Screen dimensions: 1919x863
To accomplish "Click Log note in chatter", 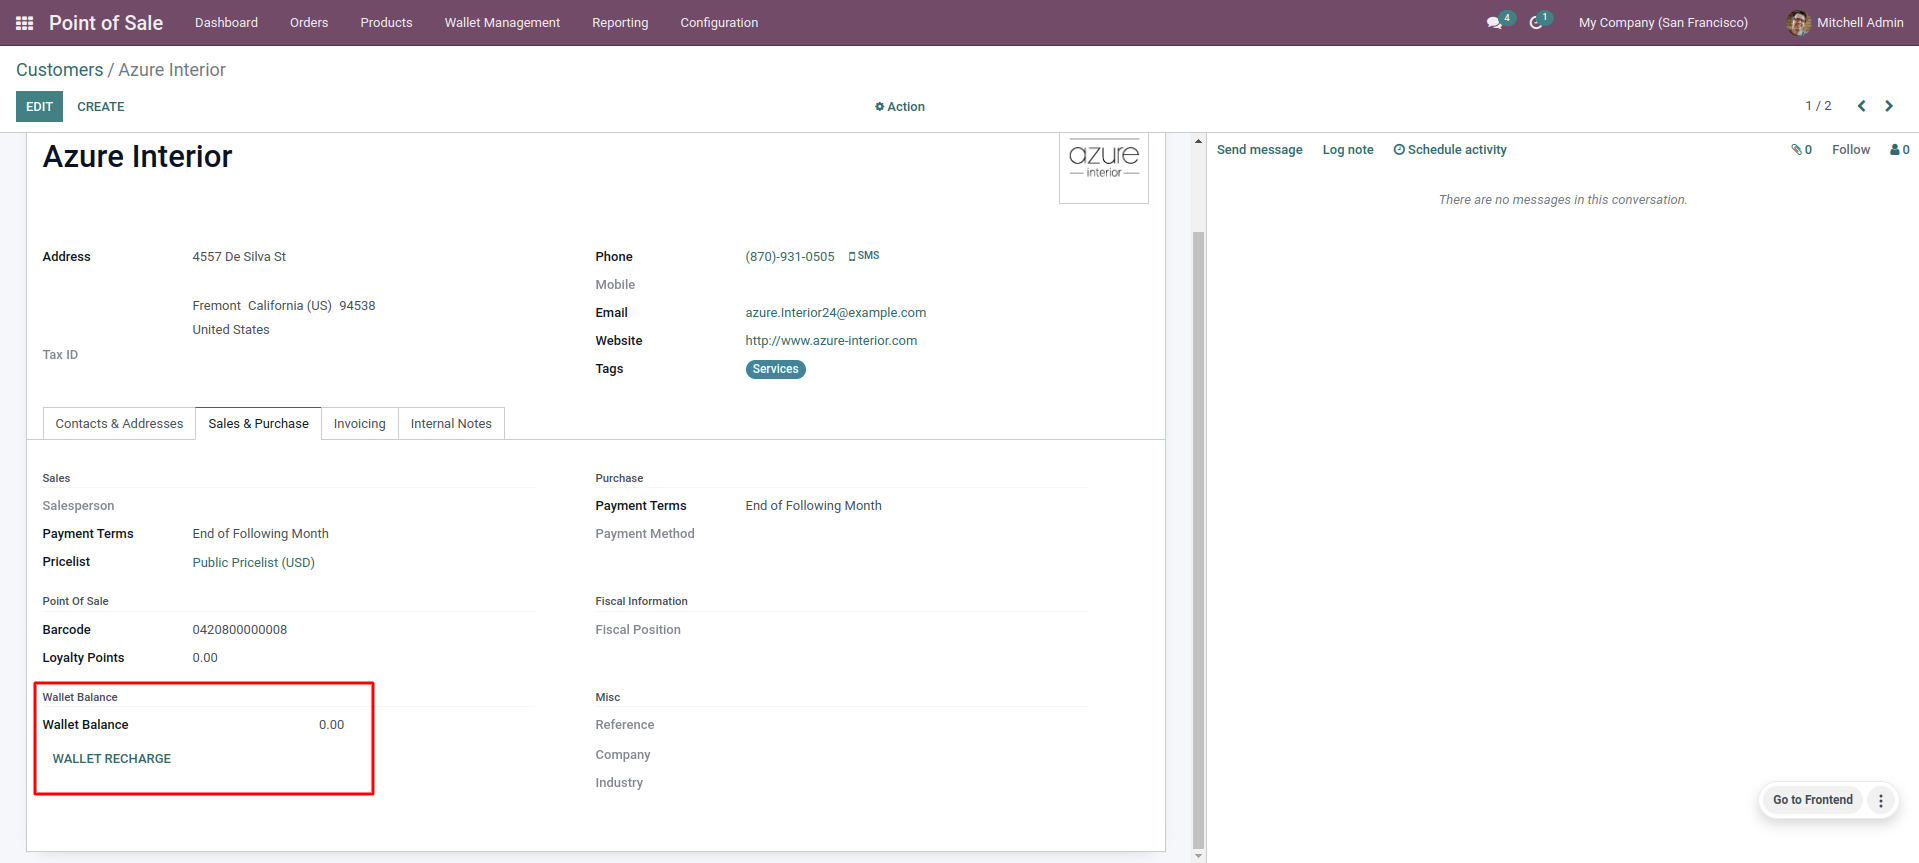I will (x=1348, y=150).
